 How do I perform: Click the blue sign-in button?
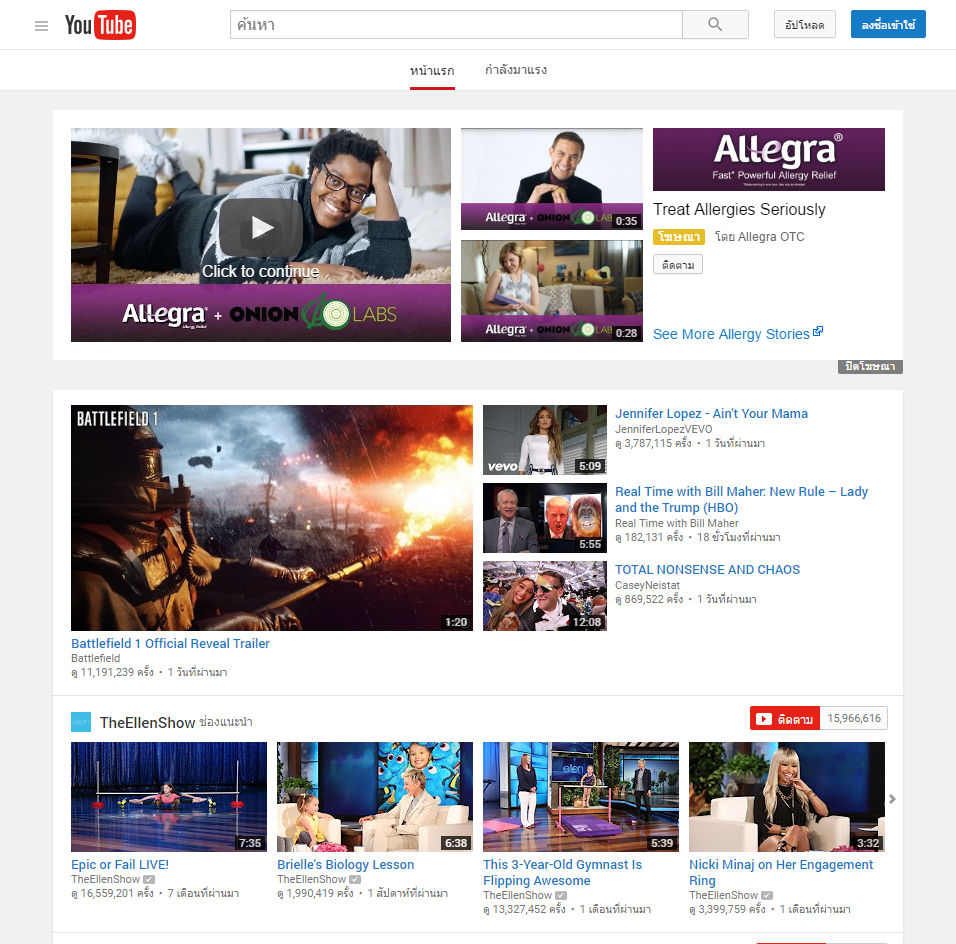(888, 25)
